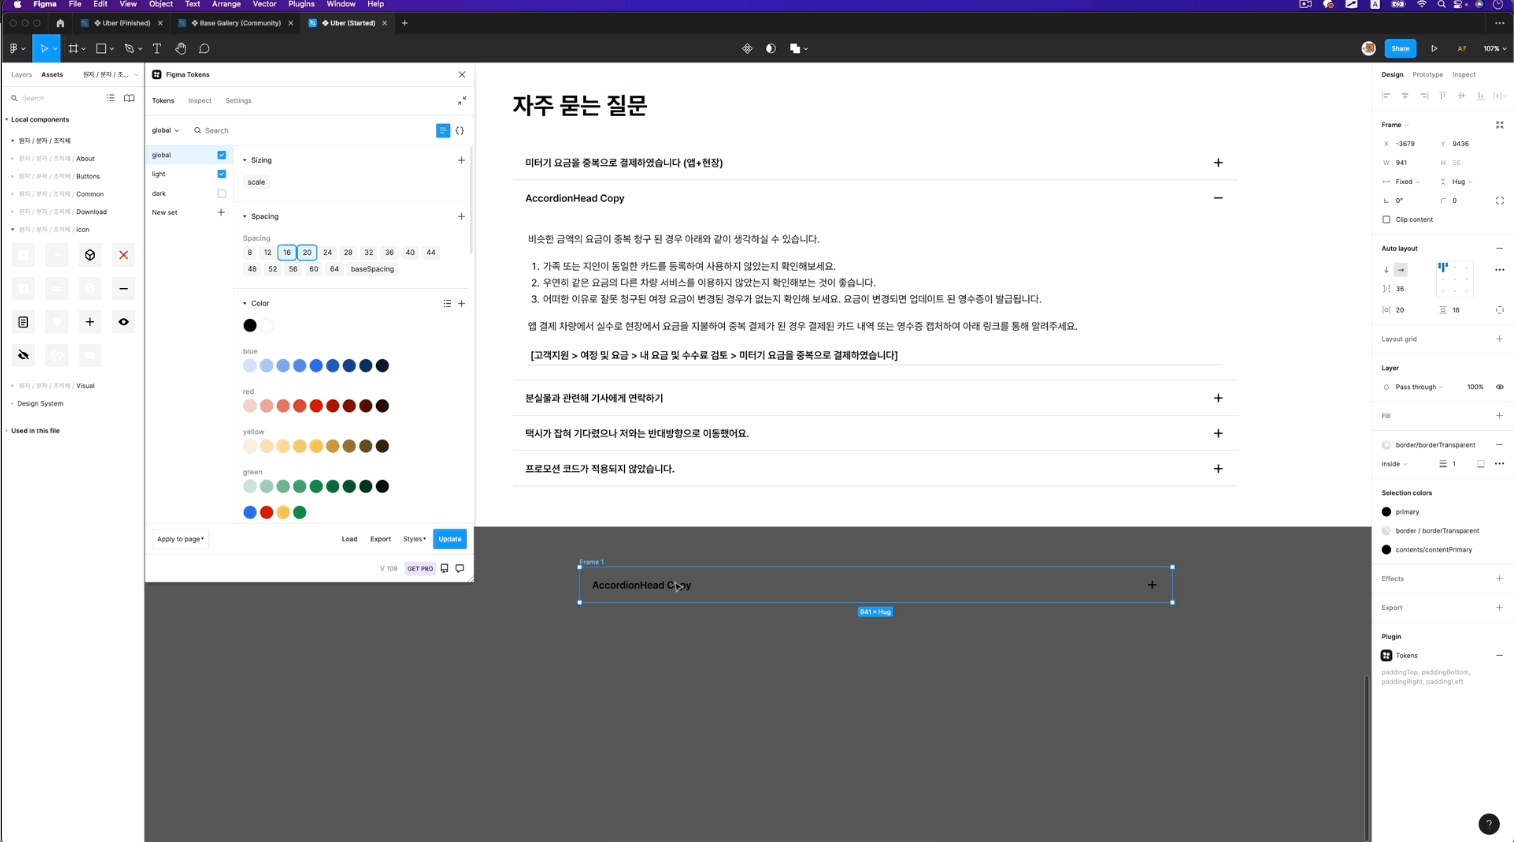1514x842 pixels.
Task: Open the Arrange menu
Action: [226, 4]
